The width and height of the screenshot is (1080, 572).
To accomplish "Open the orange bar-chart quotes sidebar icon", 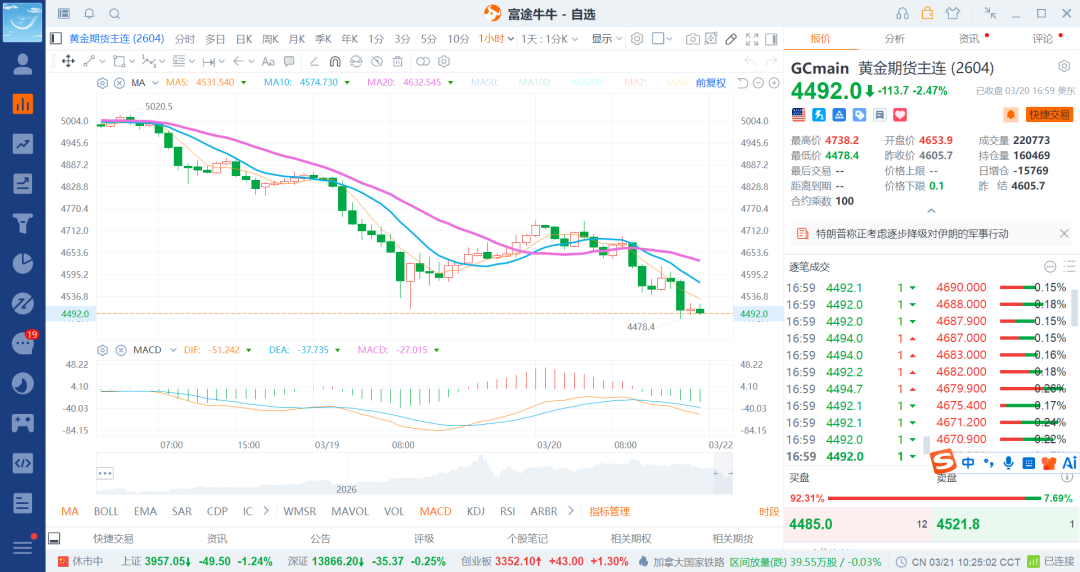I will tap(23, 104).
